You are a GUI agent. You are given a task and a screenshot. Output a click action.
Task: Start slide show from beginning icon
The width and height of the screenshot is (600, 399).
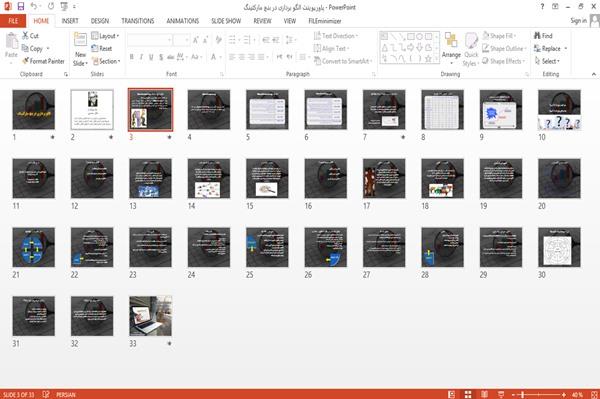coord(64,7)
